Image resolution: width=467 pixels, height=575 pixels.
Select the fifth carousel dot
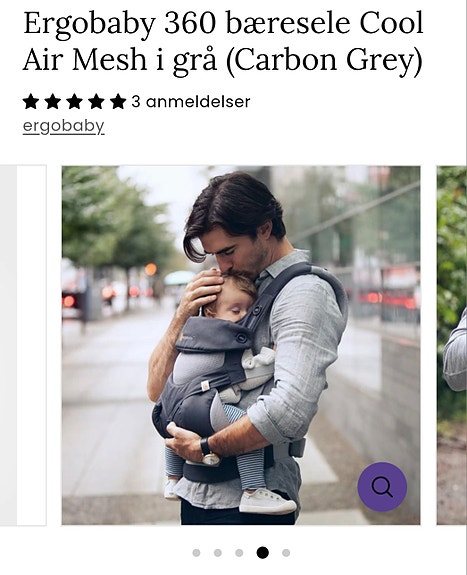[x=286, y=553]
